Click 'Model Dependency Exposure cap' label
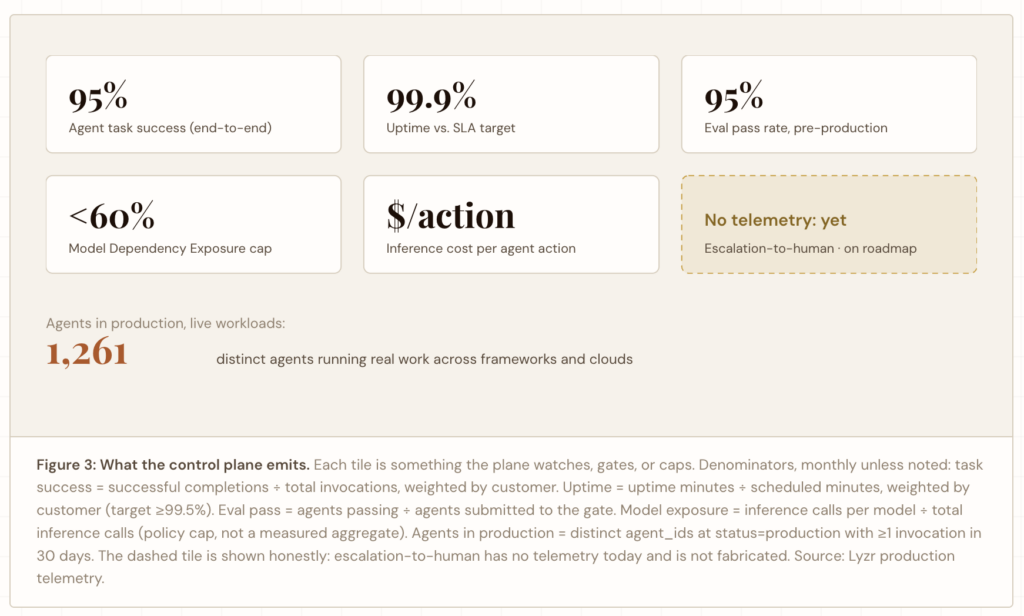 coord(170,248)
